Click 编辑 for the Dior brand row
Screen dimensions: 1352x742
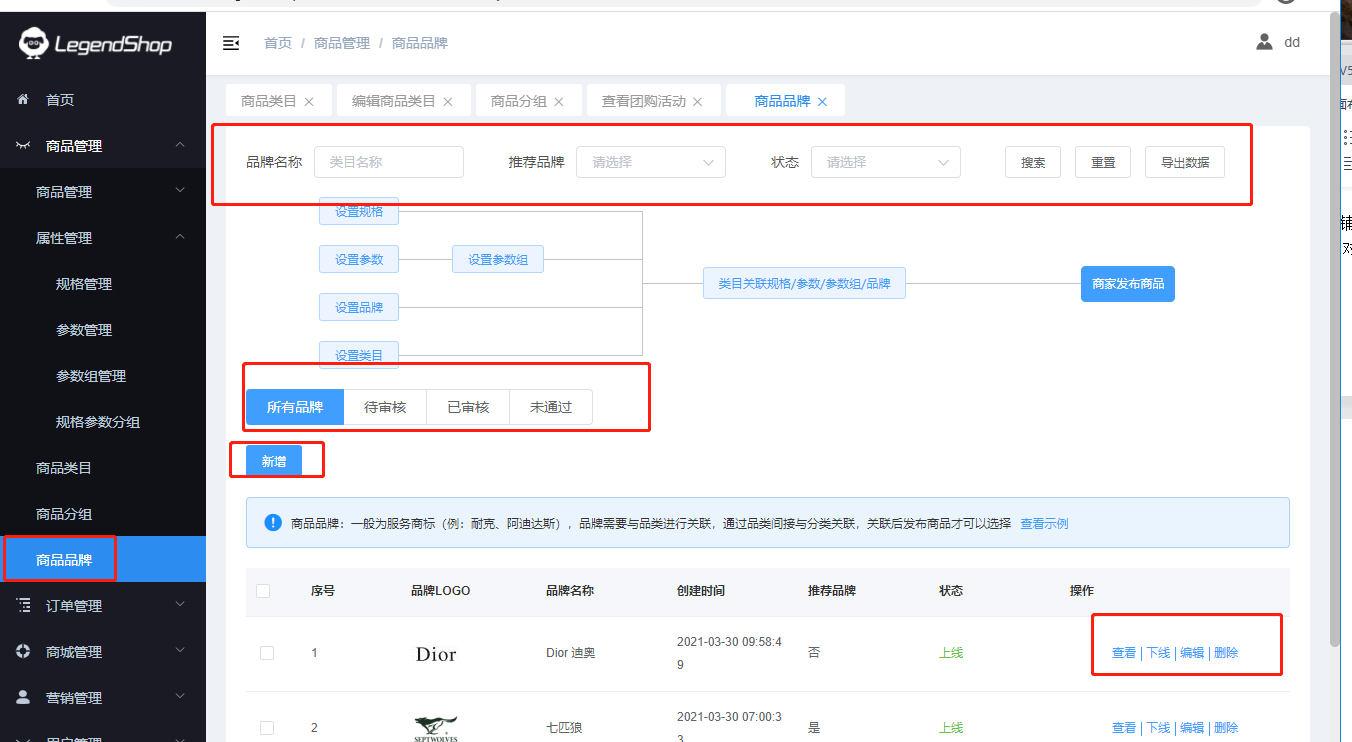pos(1192,653)
